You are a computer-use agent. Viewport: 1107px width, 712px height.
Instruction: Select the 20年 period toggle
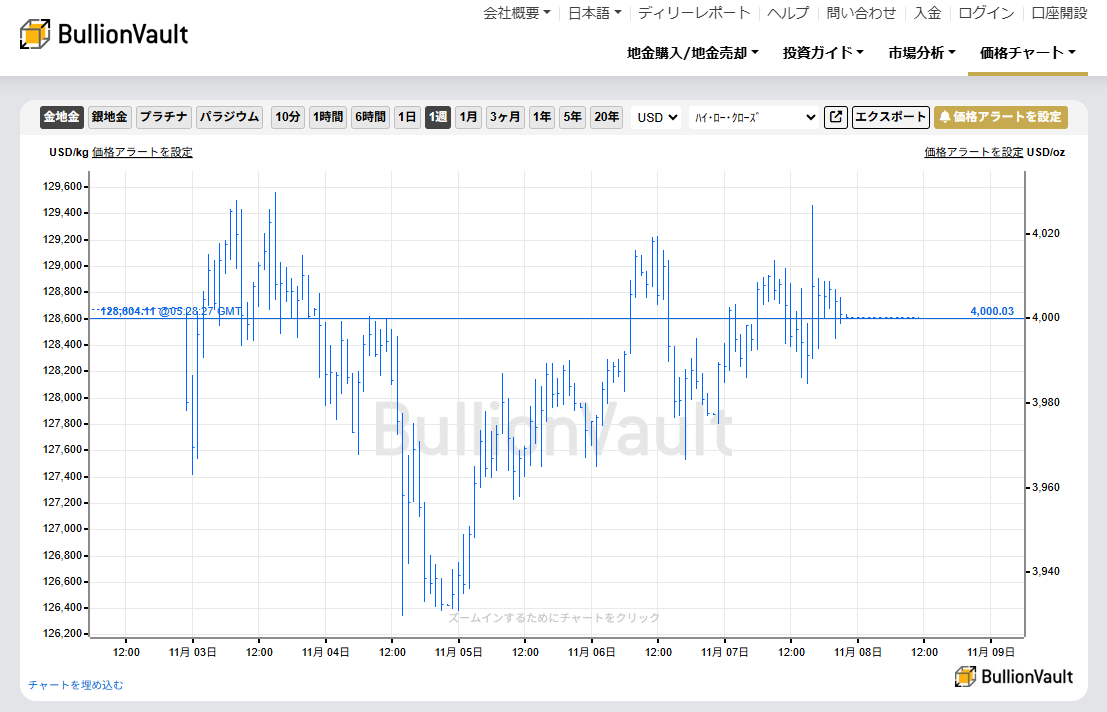point(606,117)
